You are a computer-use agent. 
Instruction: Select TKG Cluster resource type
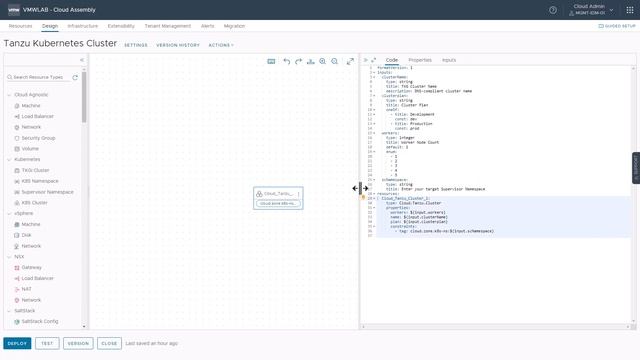coord(32,170)
